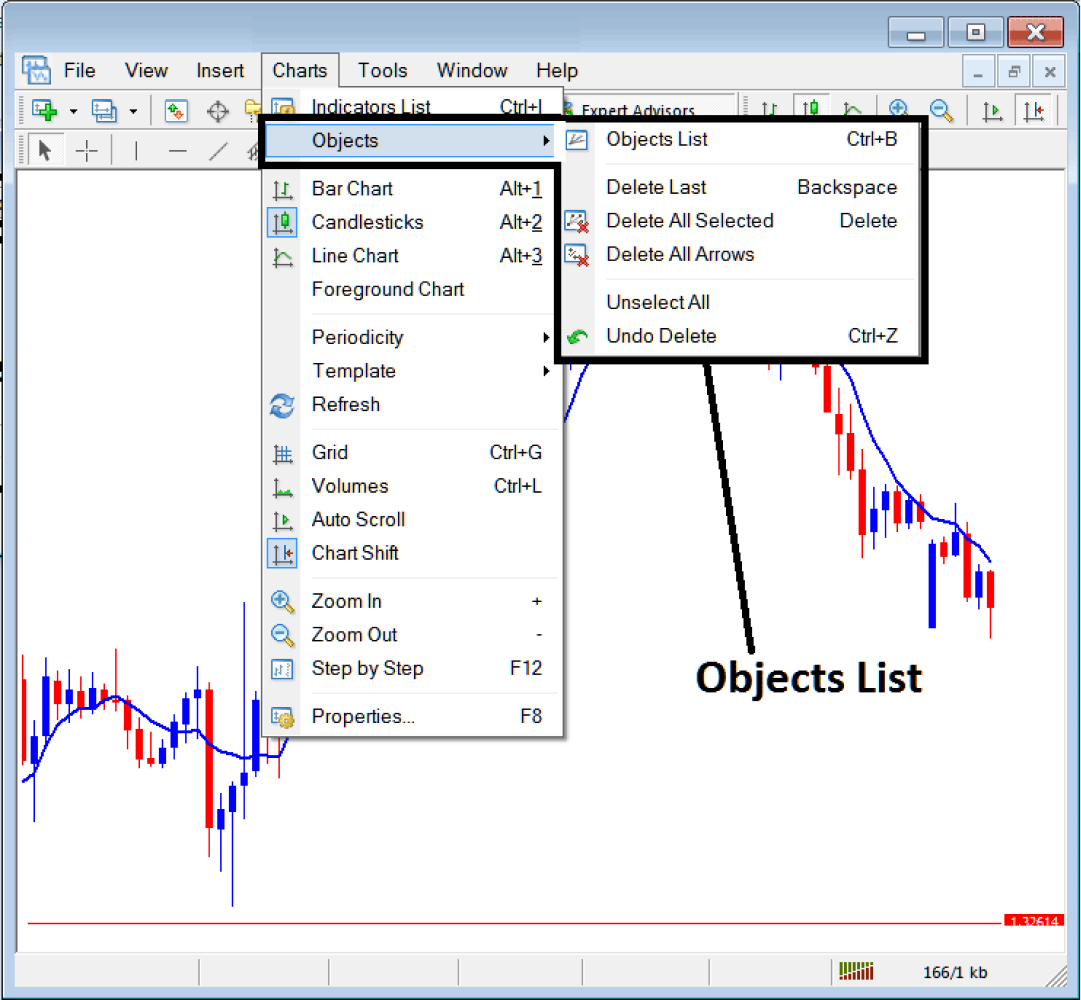Open the View menu
Image resolution: width=1081 pixels, height=1000 pixels.
click(146, 70)
